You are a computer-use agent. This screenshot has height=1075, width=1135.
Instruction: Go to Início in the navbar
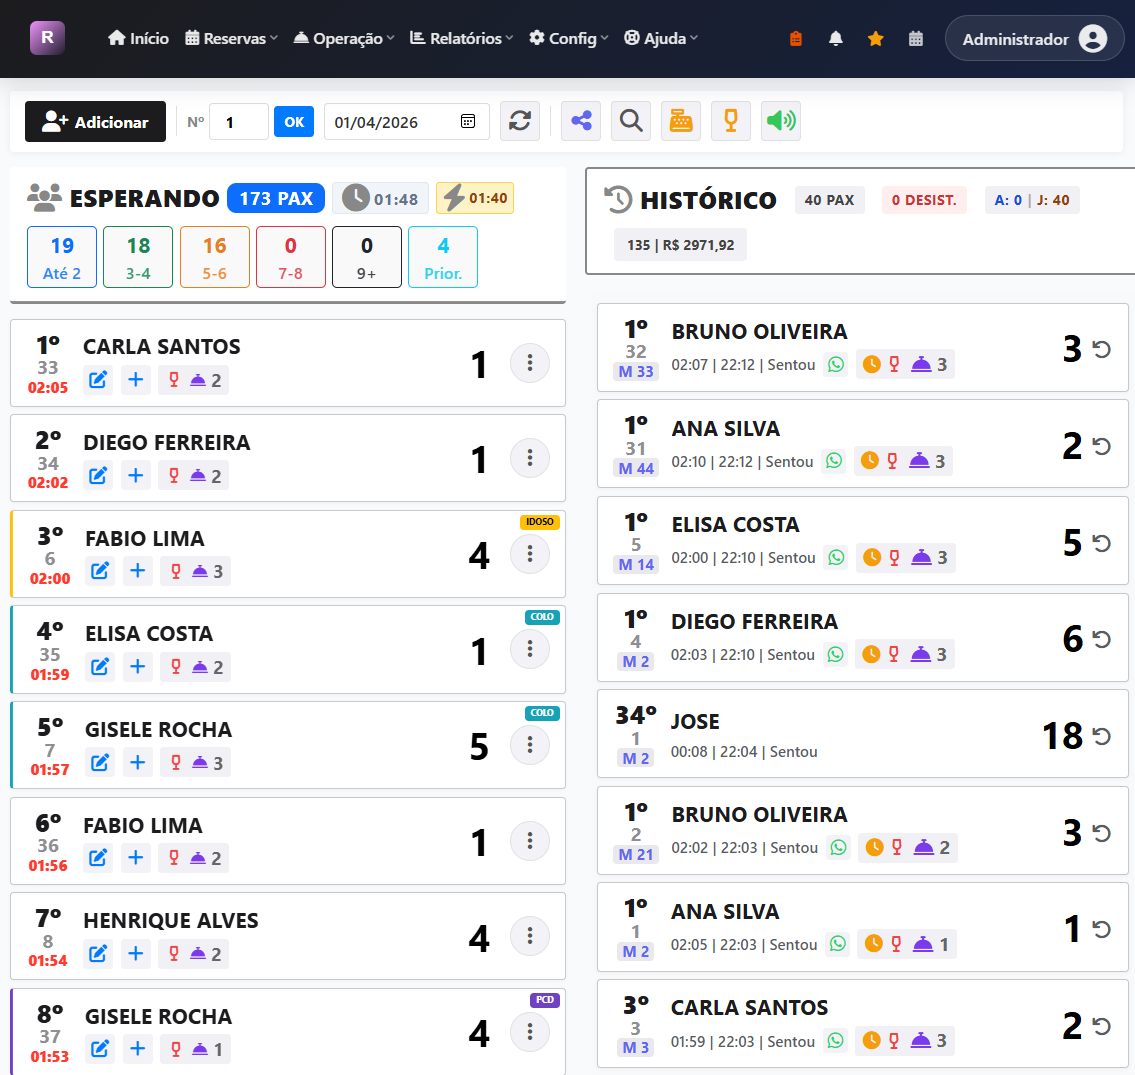coord(139,39)
